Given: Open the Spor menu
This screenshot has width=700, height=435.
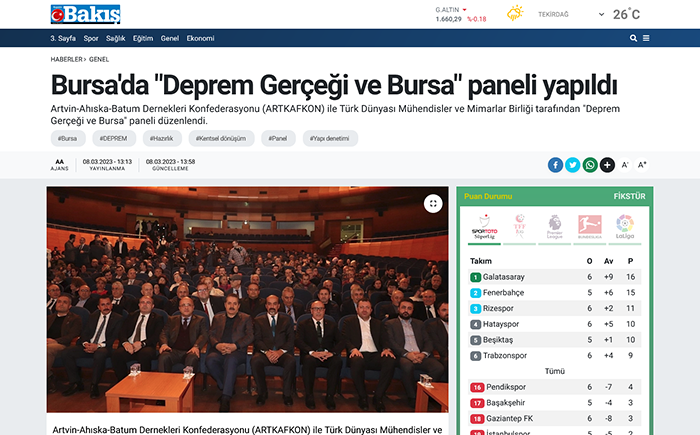Looking at the screenshot, I should click(91, 38).
